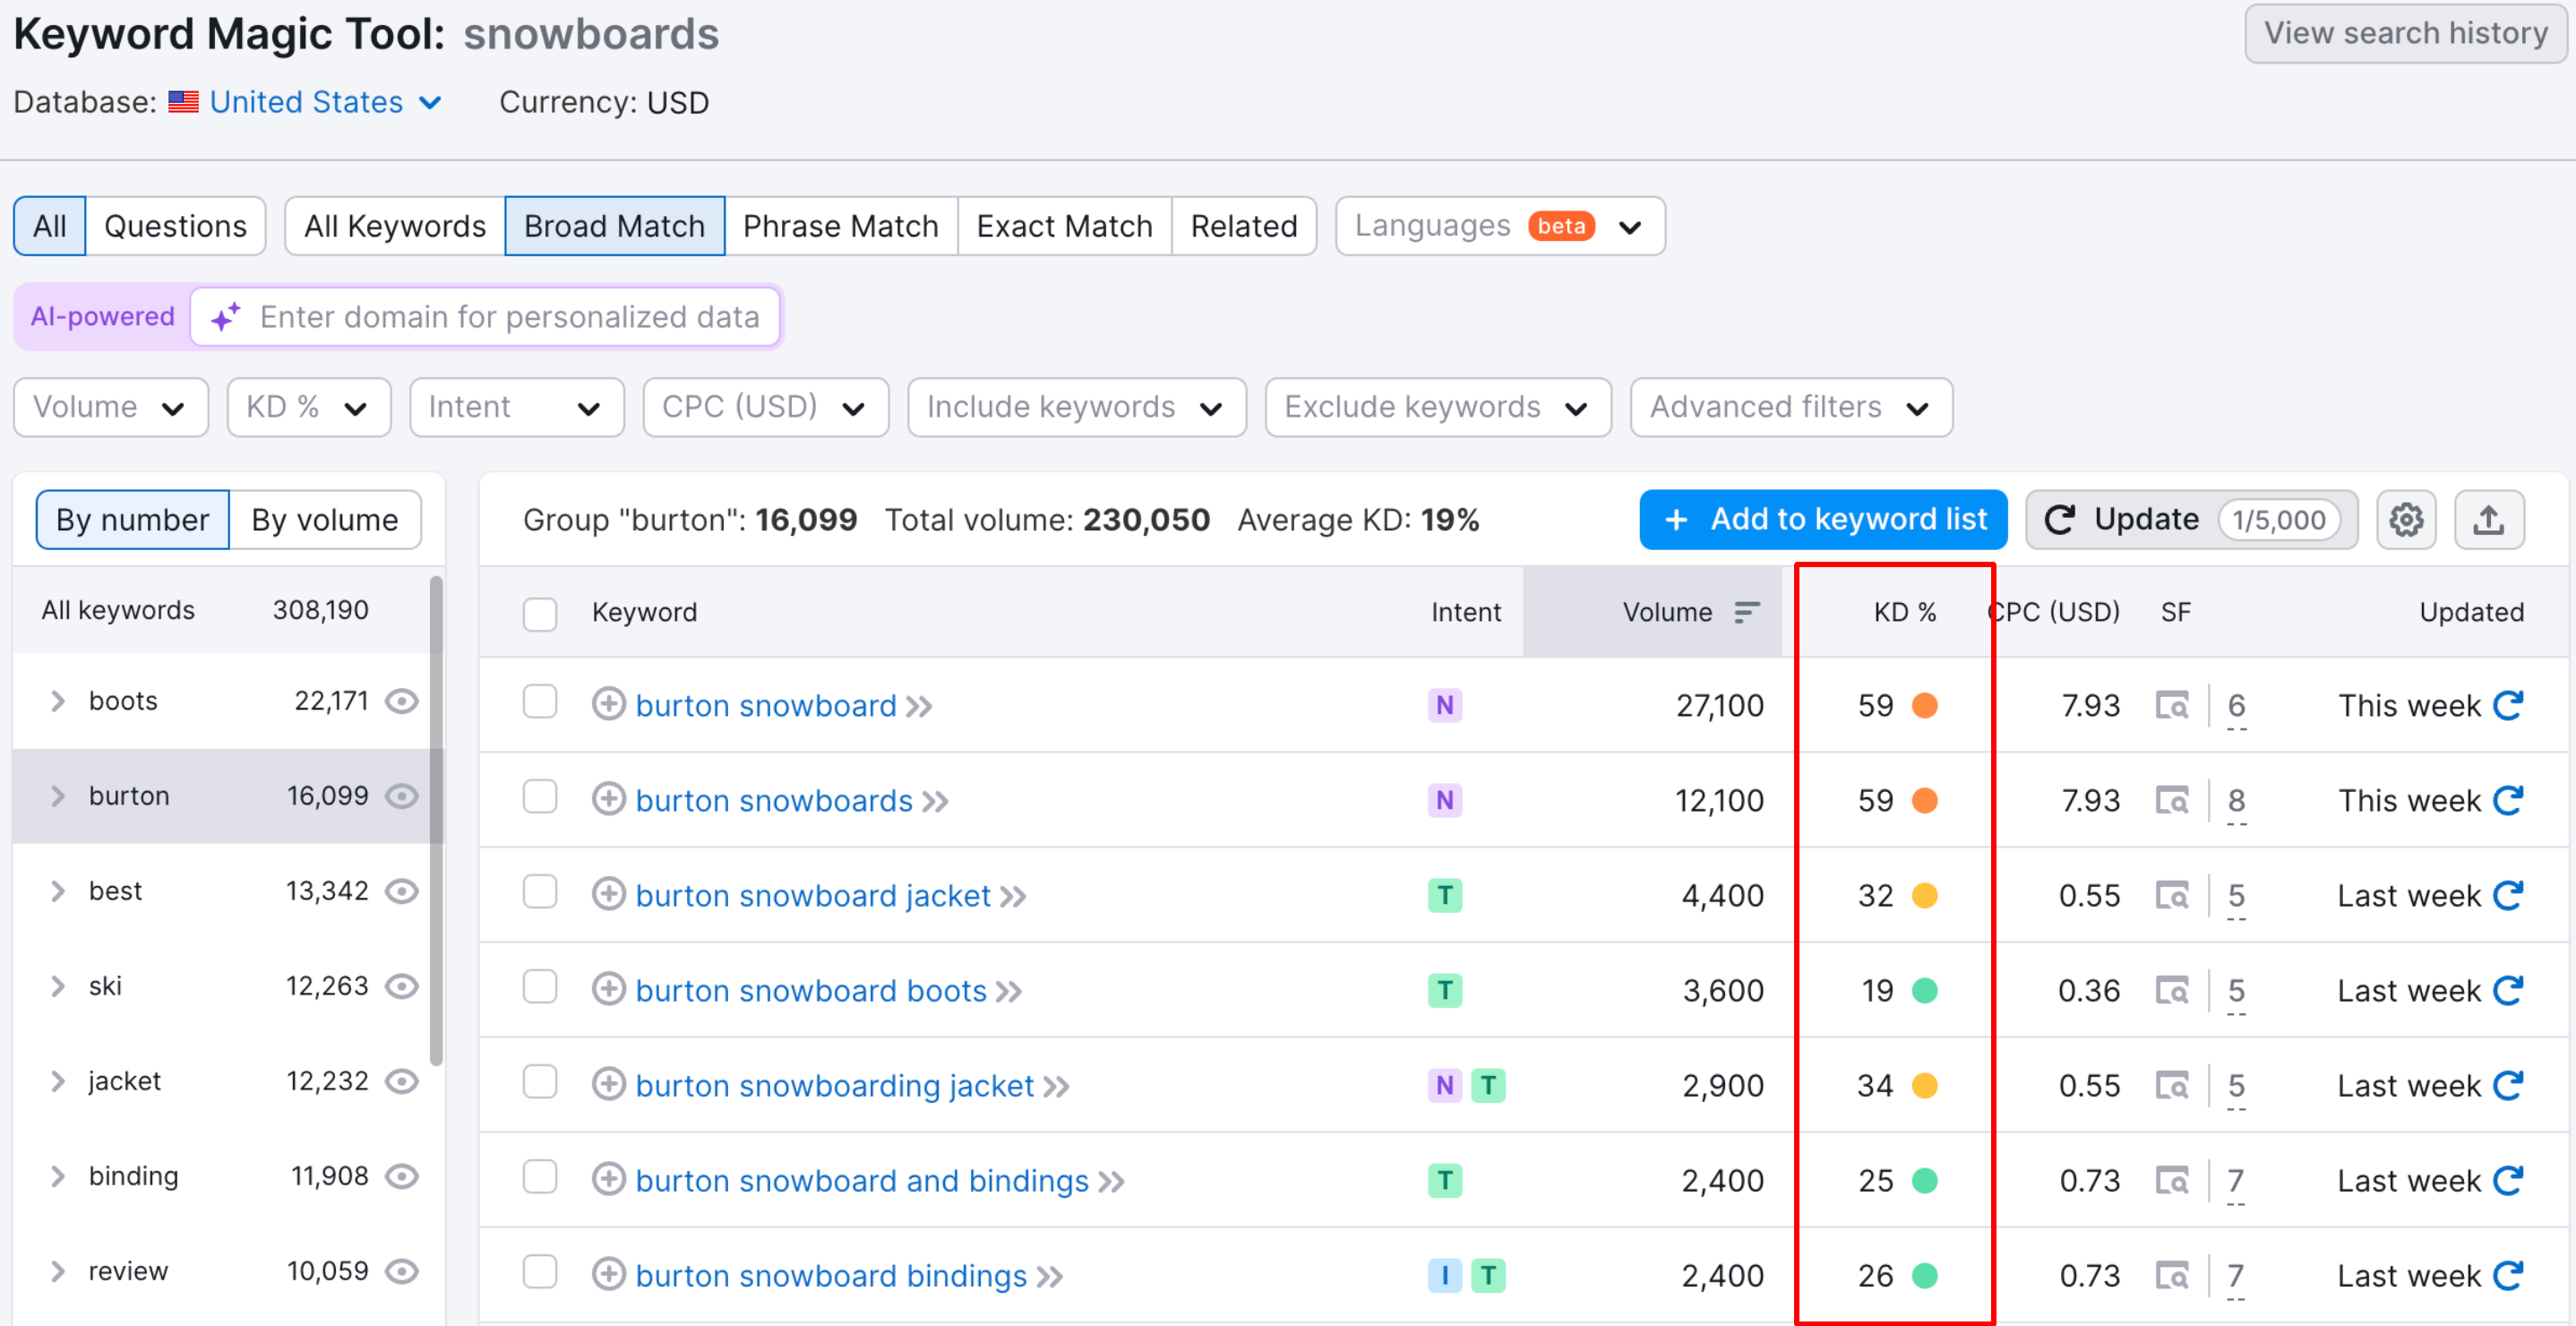The image size is (2576, 1326).
Task: Click the export upload icon
Action: (2489, 519)
